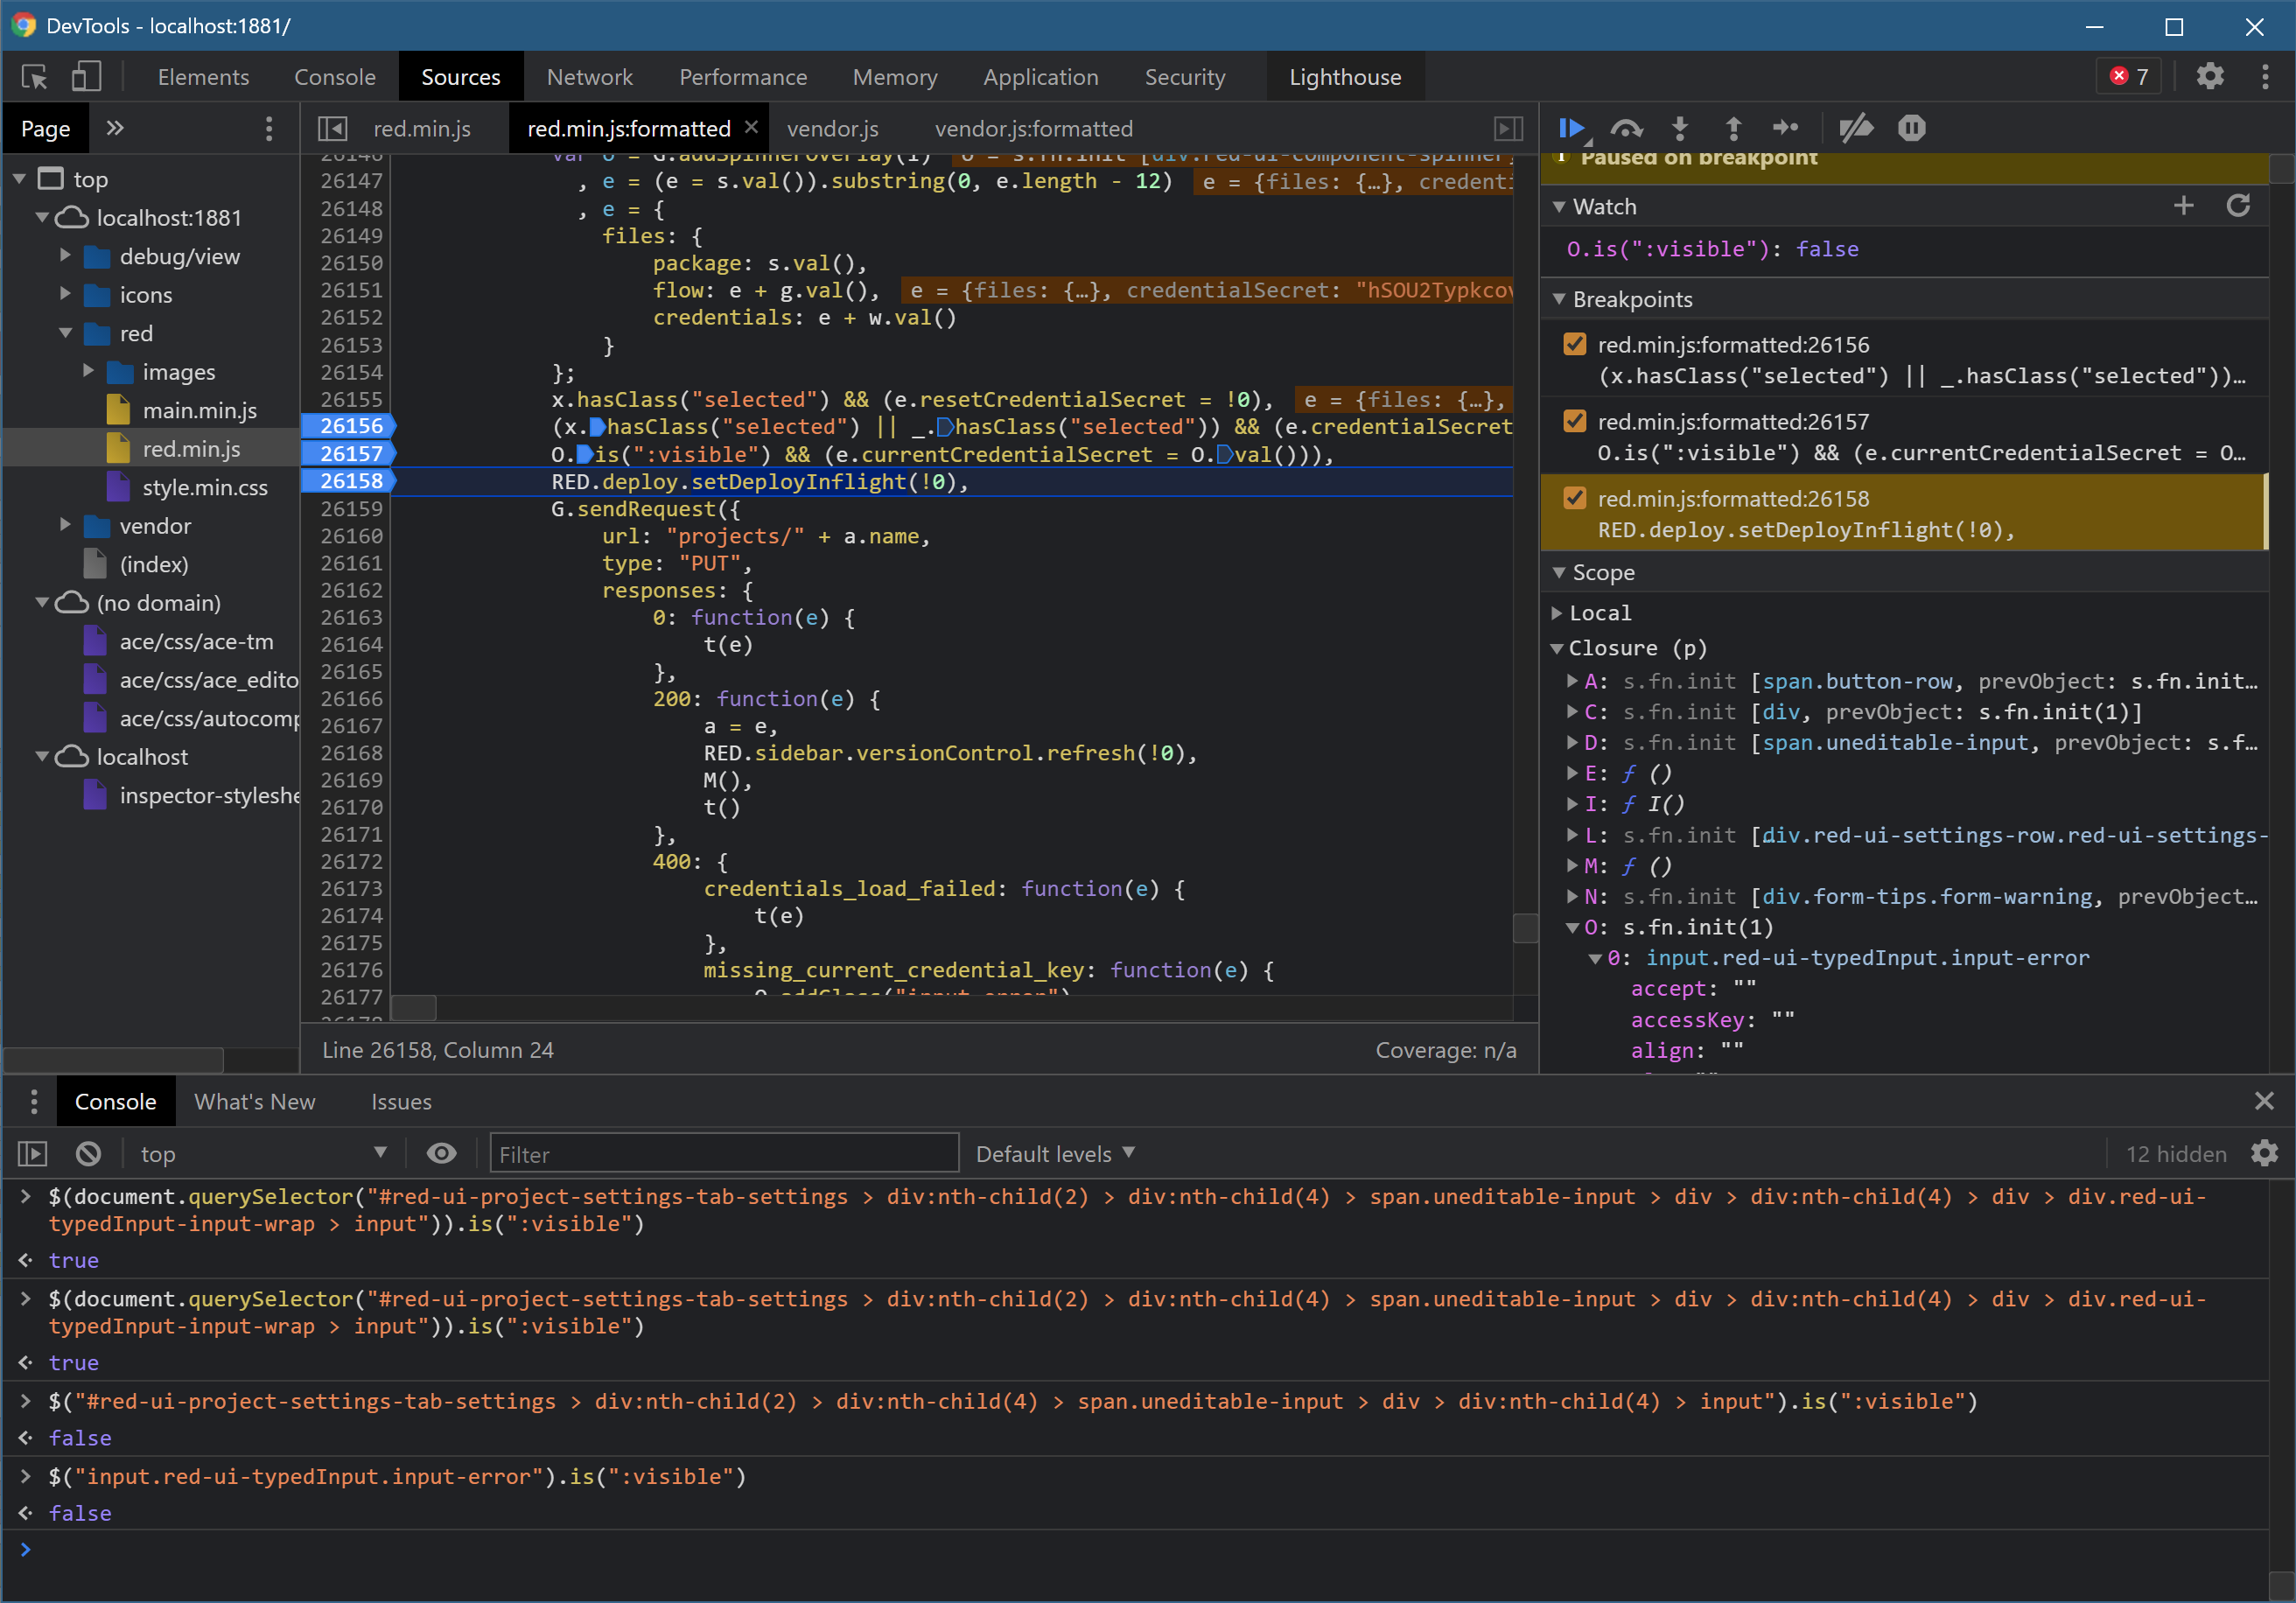Switch to the Network panel
This screenshot has height=1603, width=2296.
click(x=589, y=76)
